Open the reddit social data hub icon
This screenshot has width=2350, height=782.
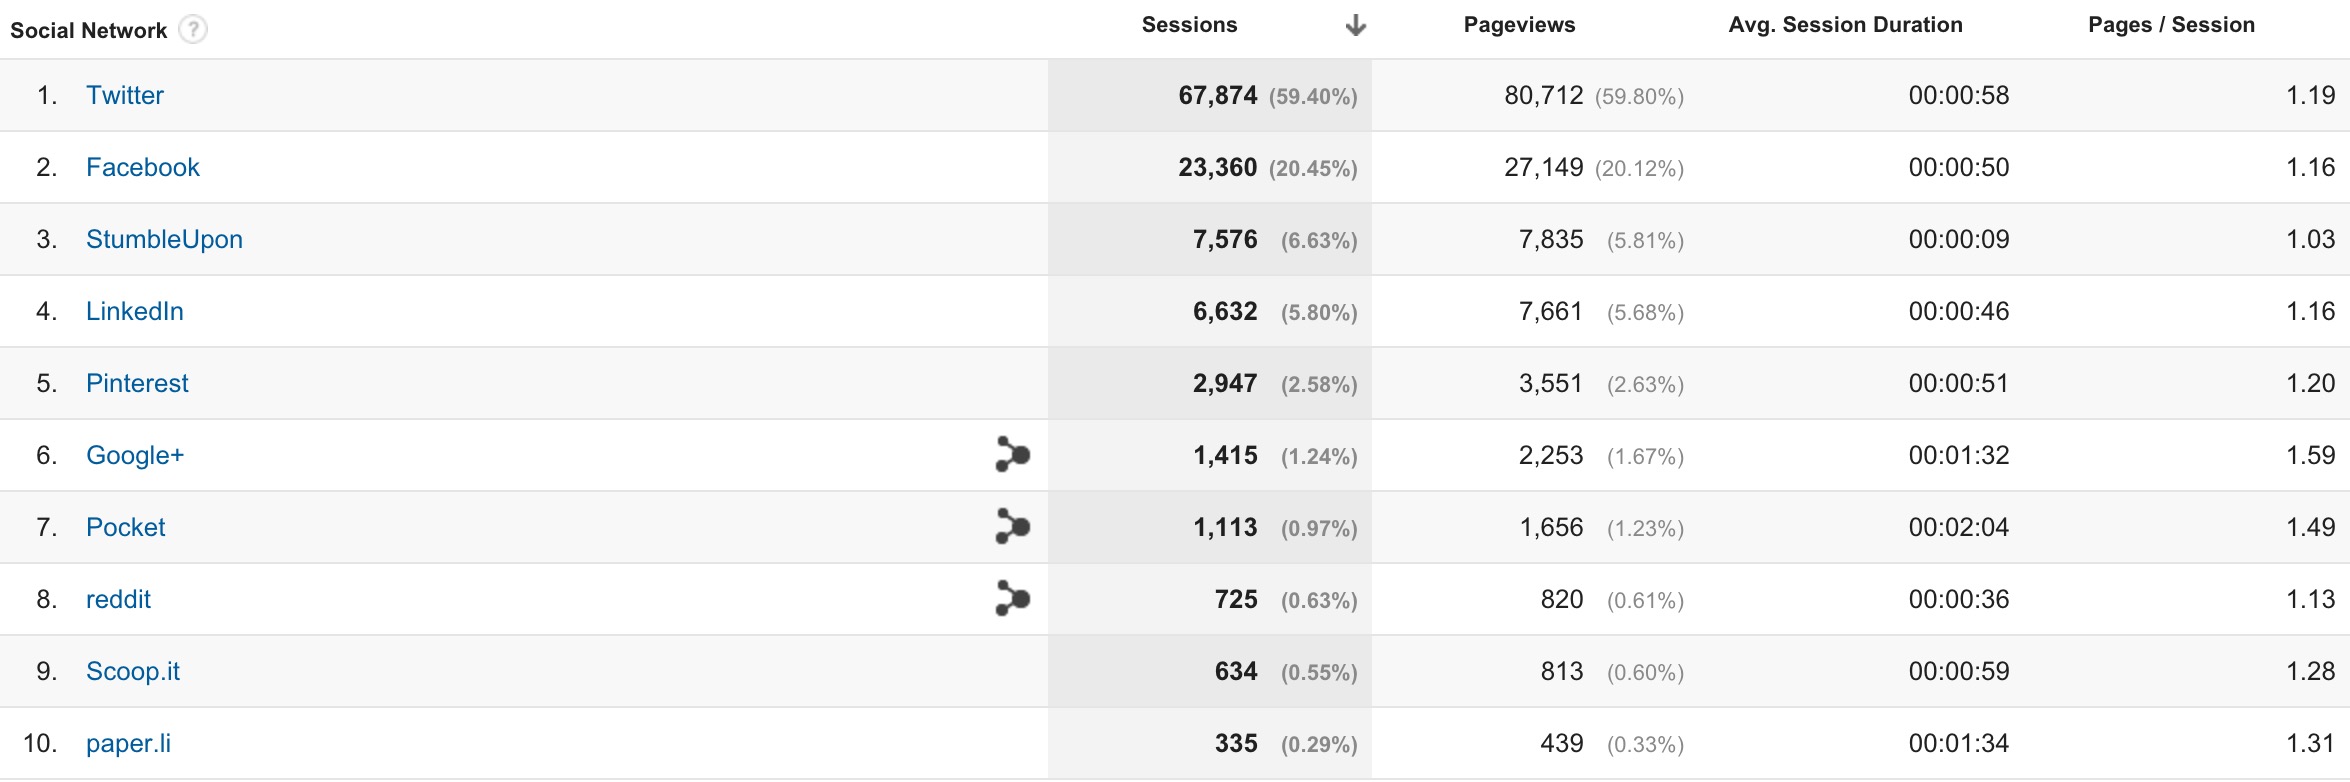click(x=1013, y=598)
